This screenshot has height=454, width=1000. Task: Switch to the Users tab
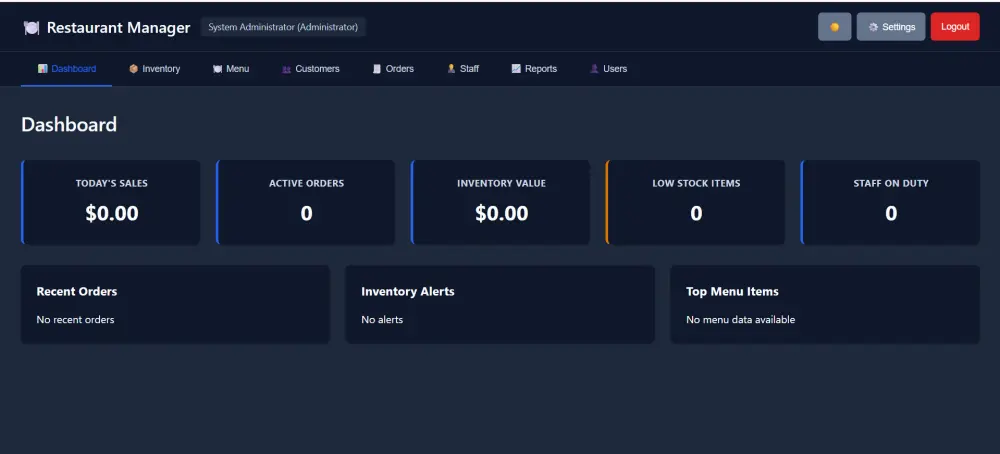click(x=608, y=69)
